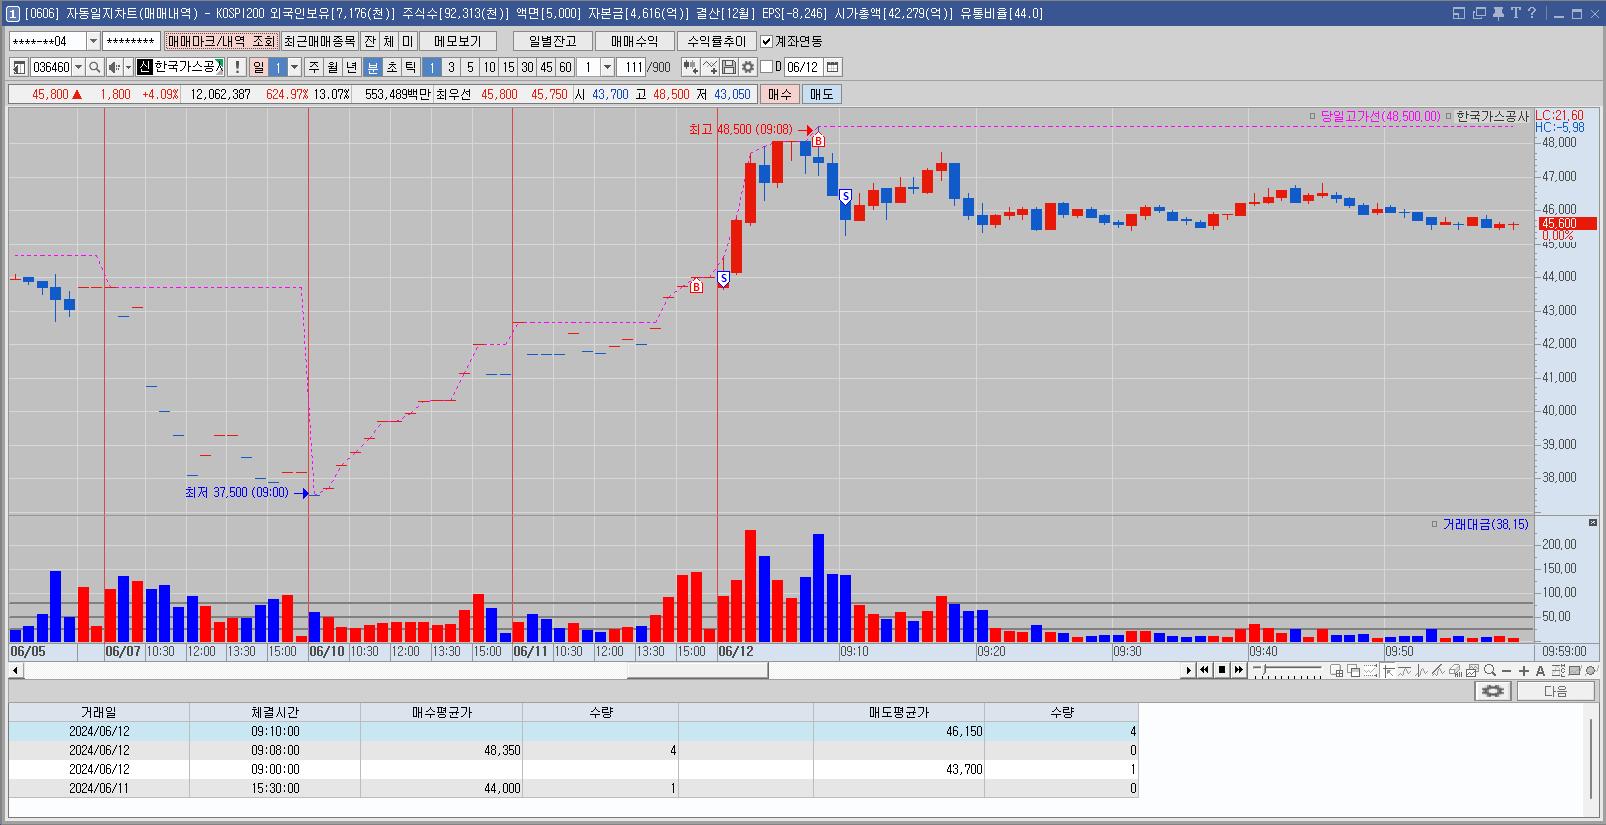This screenshot has height=825, width=1606.
Task: Click the 다음 next button
Action: [1555, 691]
